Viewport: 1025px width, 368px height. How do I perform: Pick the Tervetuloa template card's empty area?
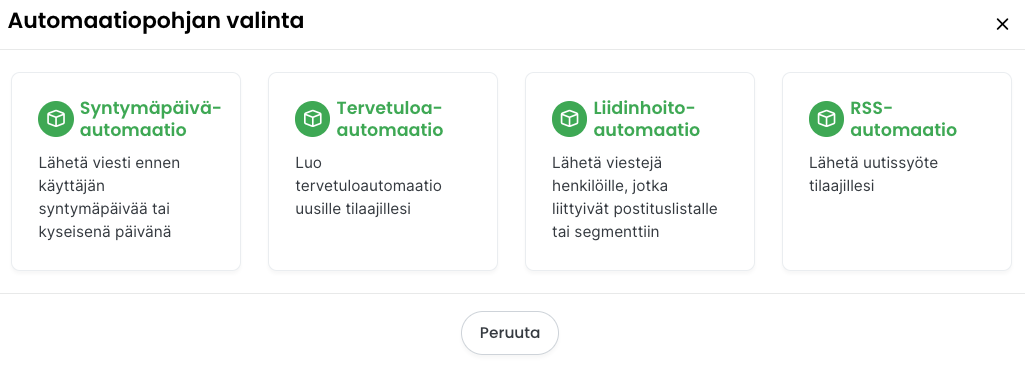pyautogui.click(x=383, y=245)
